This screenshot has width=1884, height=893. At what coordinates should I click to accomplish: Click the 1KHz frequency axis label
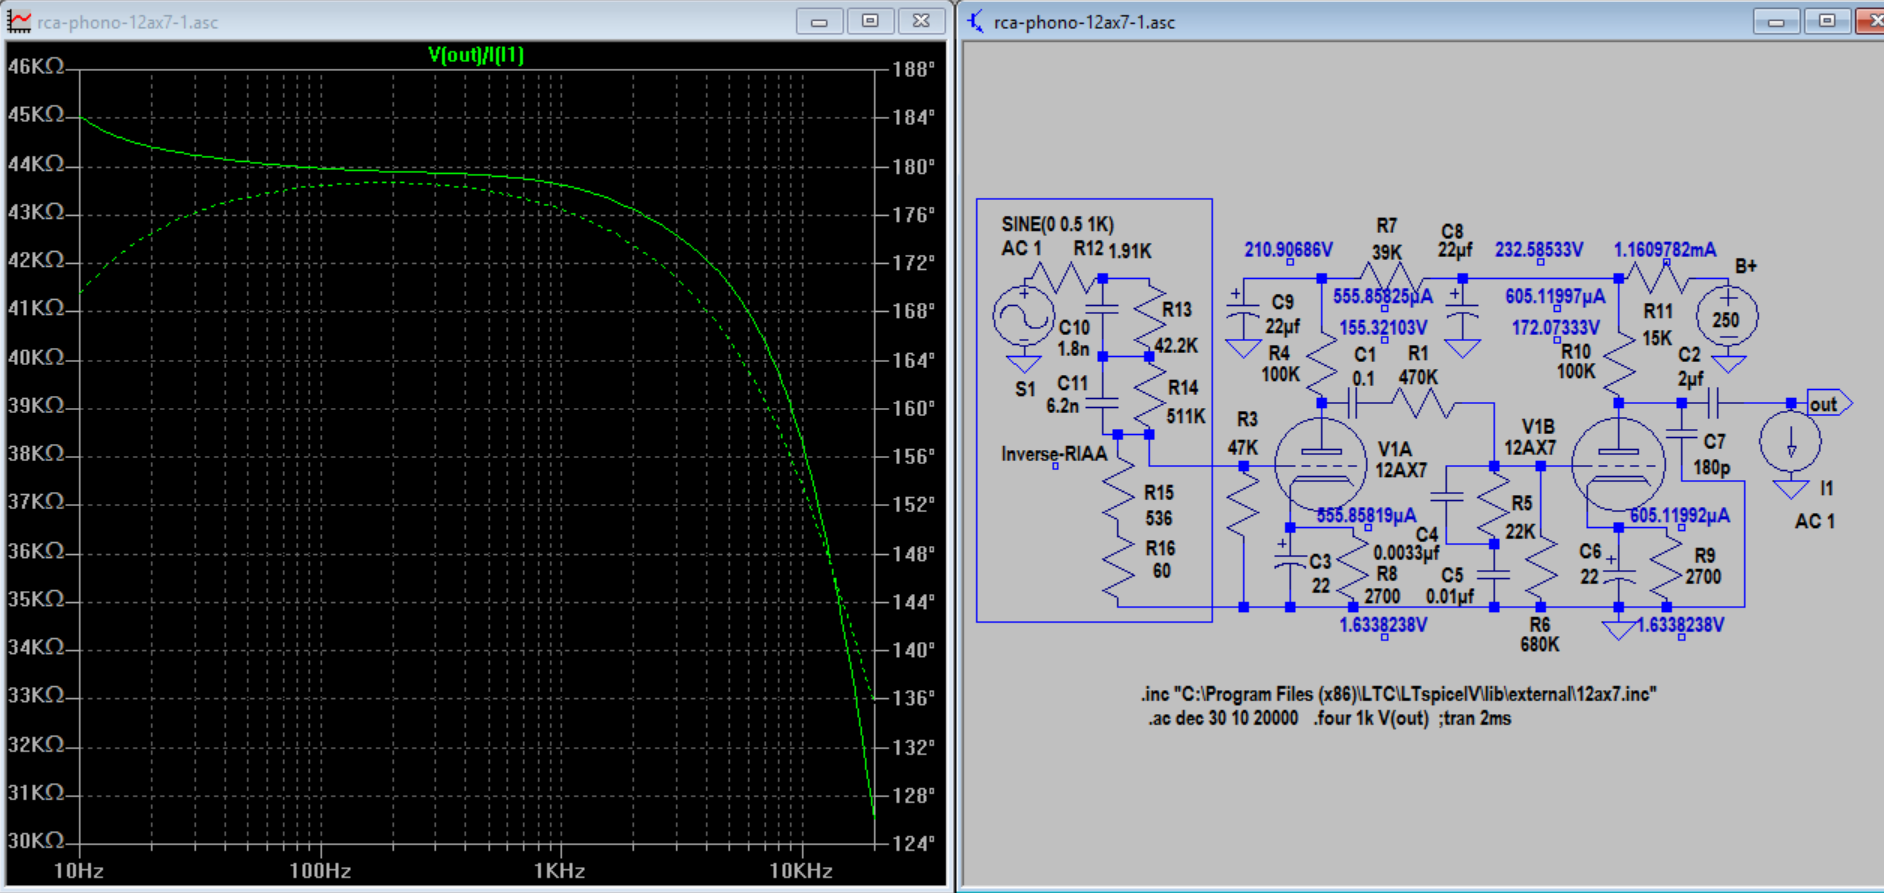(560, 871)
